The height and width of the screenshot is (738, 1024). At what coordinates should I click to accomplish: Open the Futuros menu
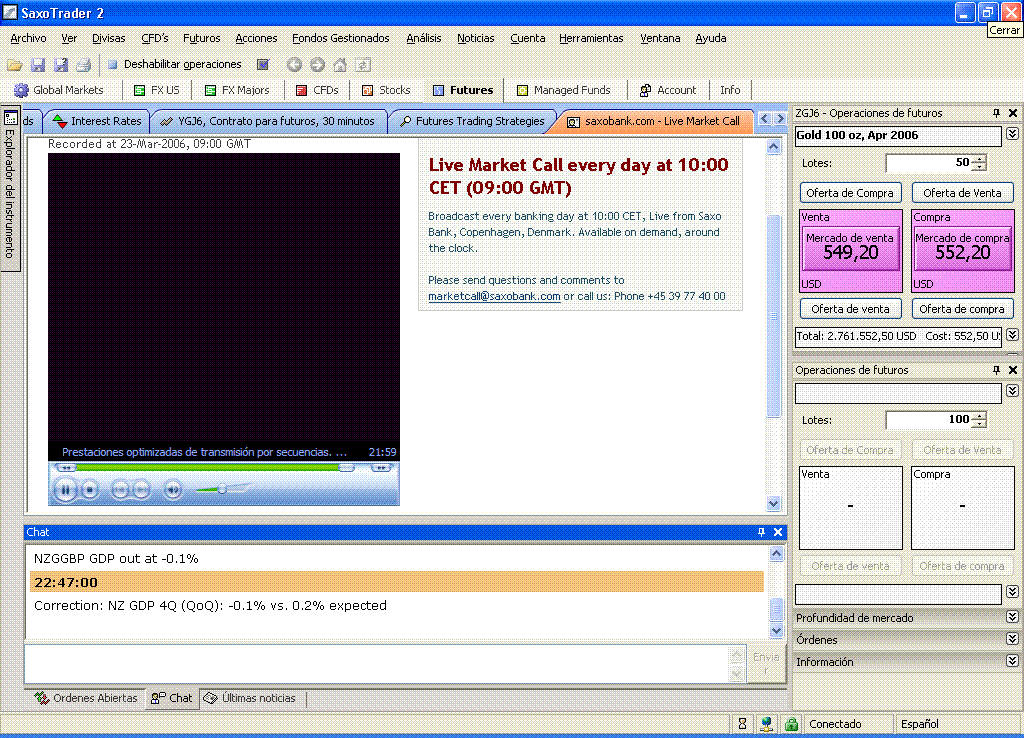(x=201, y=38)
